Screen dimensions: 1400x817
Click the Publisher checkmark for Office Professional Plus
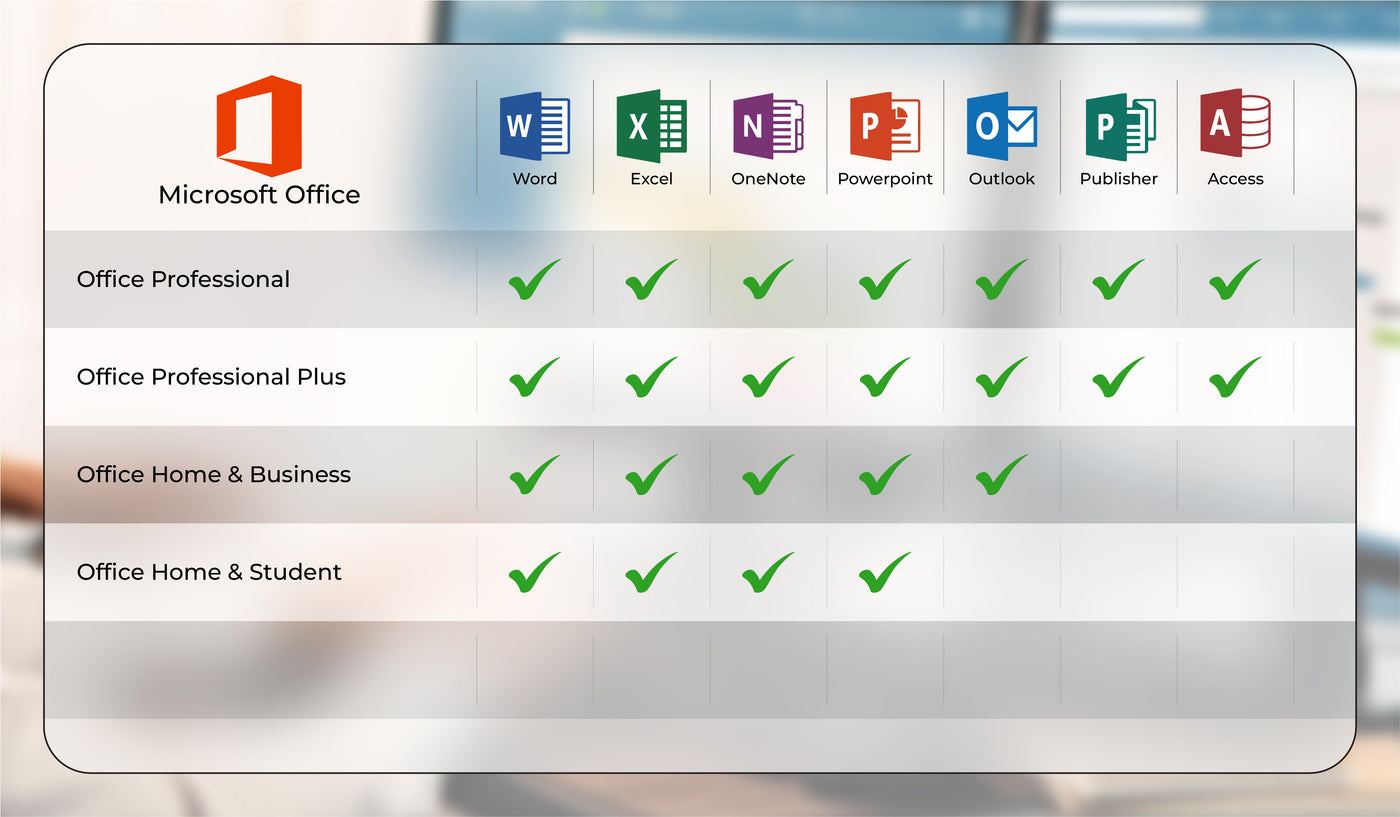tap(1119, 377)
